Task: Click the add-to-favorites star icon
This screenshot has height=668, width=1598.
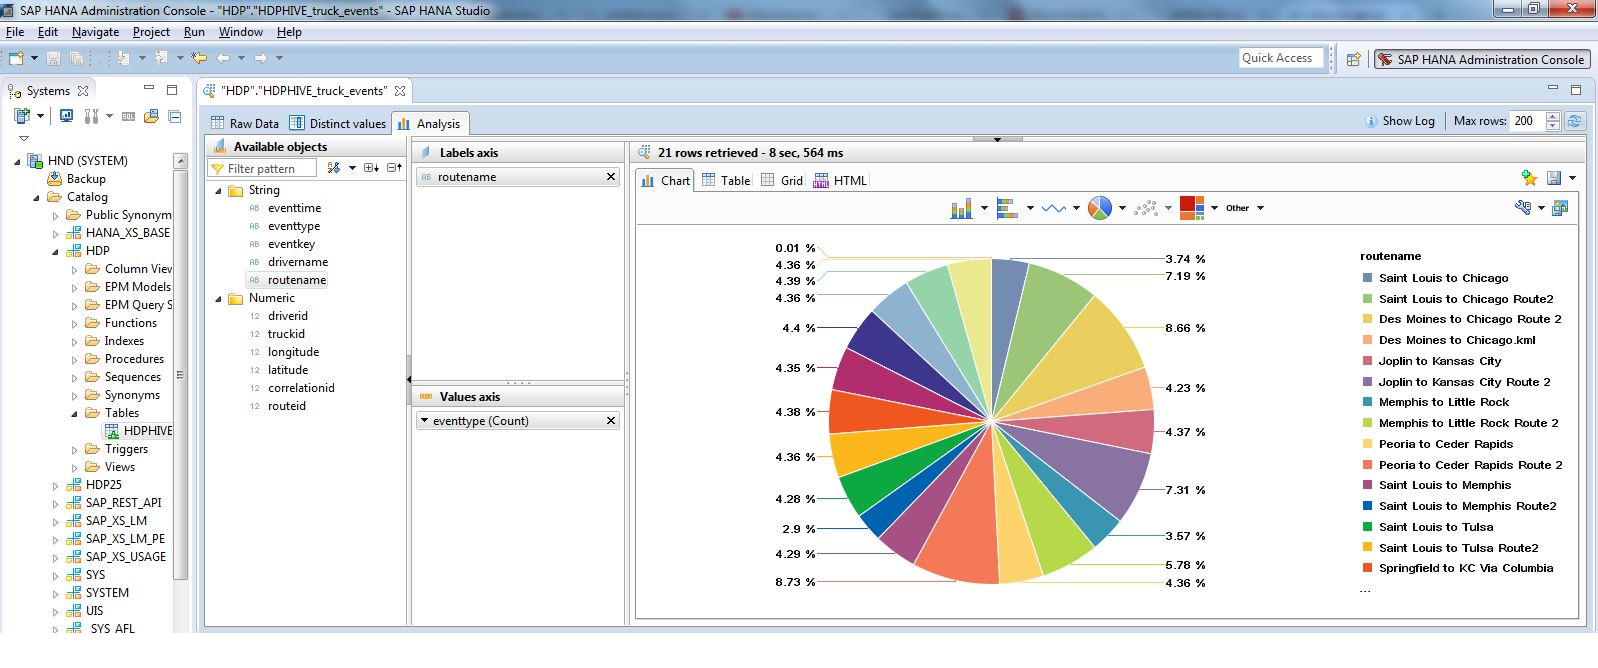Action: (1528, 178)
